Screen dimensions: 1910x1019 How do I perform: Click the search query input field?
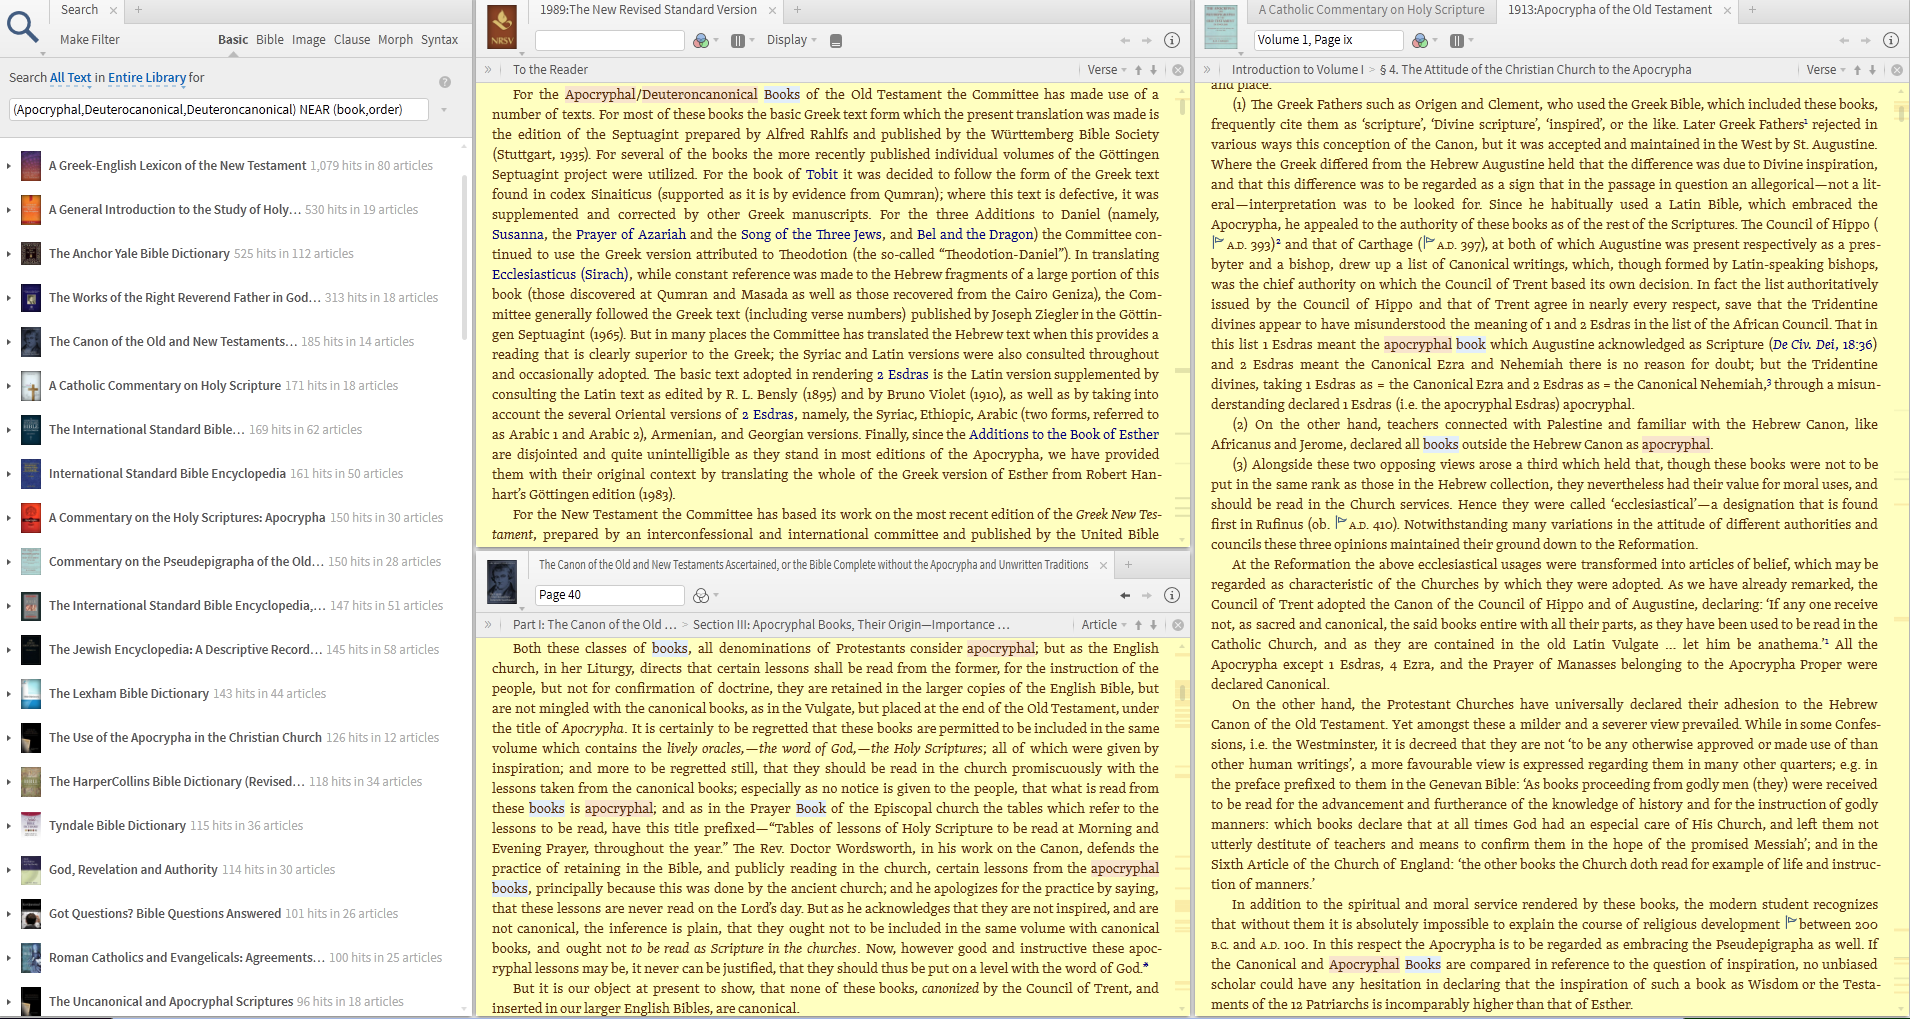pos(219,110)
